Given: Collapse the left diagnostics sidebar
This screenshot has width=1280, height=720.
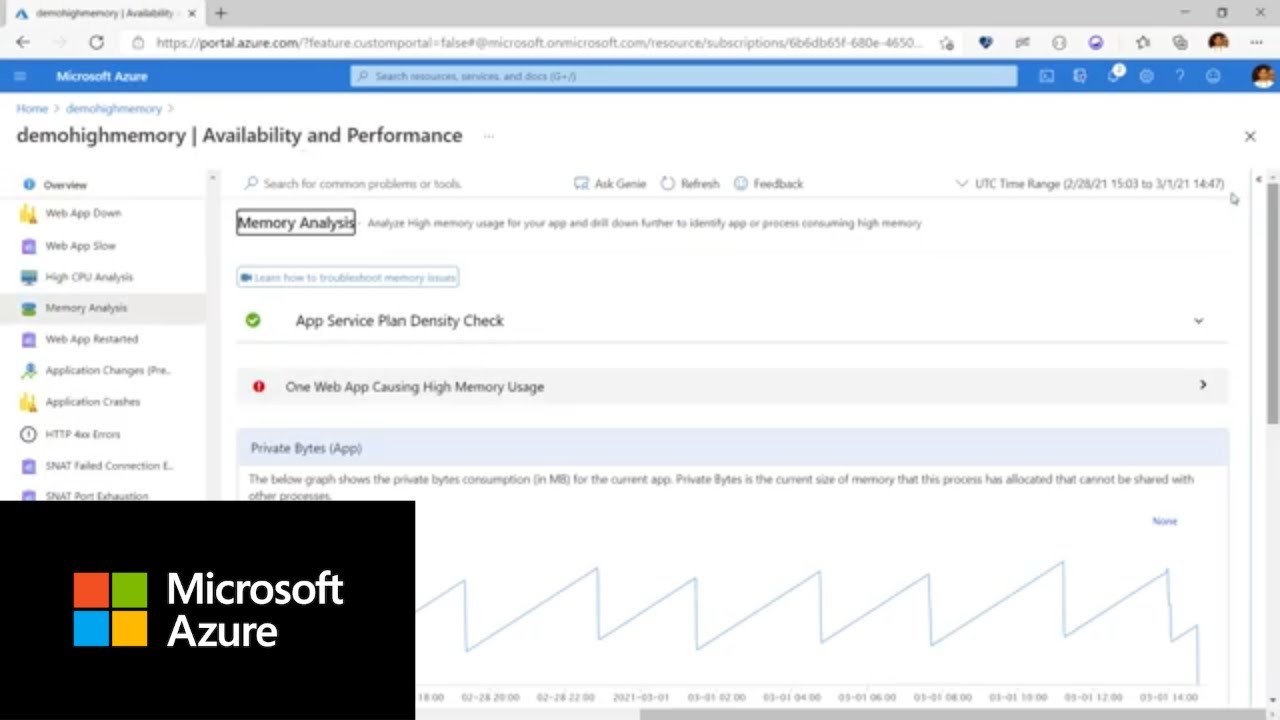Looking at the screenshot, I should 1258,179.
